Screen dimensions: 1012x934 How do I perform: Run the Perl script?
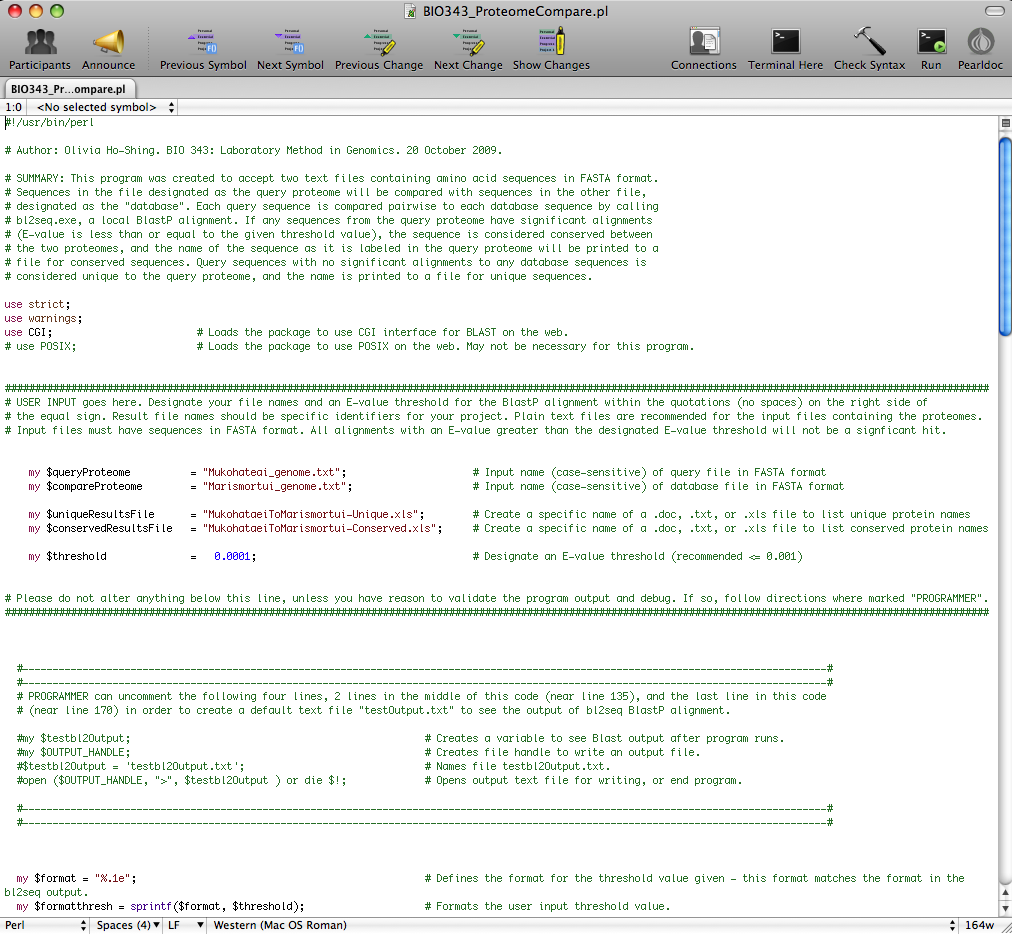pyautogui.click(x=931, y=49)
